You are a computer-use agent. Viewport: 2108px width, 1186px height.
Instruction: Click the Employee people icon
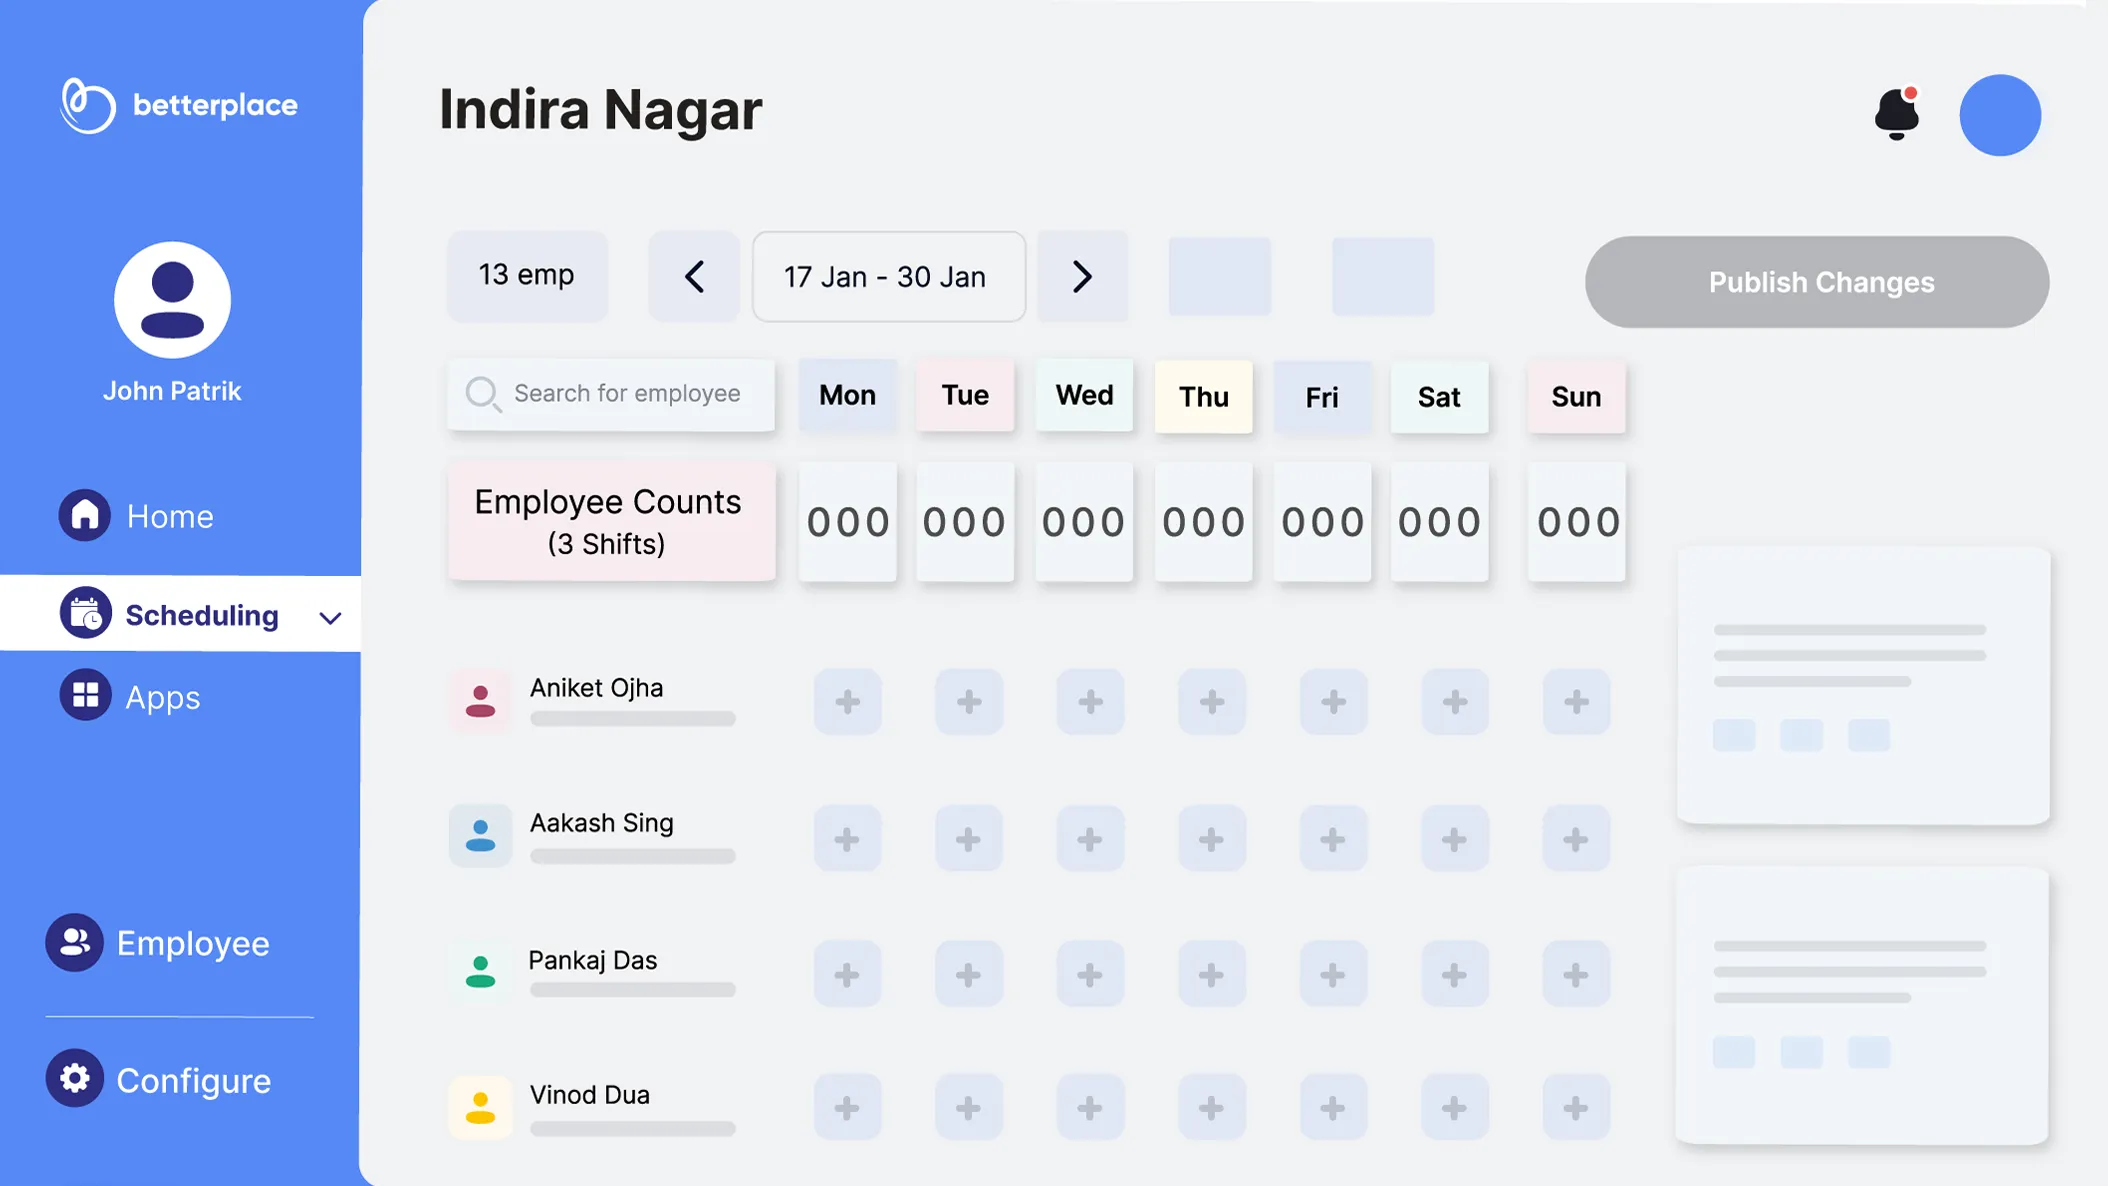click(x=74, y=942)
